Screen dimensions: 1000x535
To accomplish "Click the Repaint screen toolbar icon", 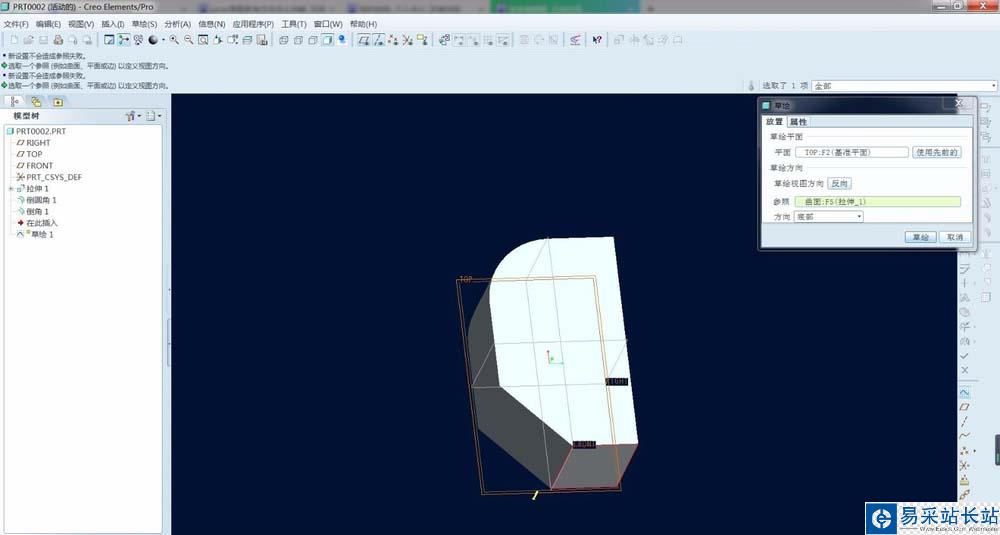I will (x=109, y=40).
